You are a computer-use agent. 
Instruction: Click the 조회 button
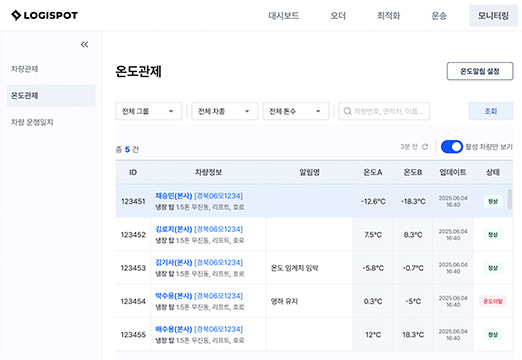pyautogui.click(x=491, y=111)
